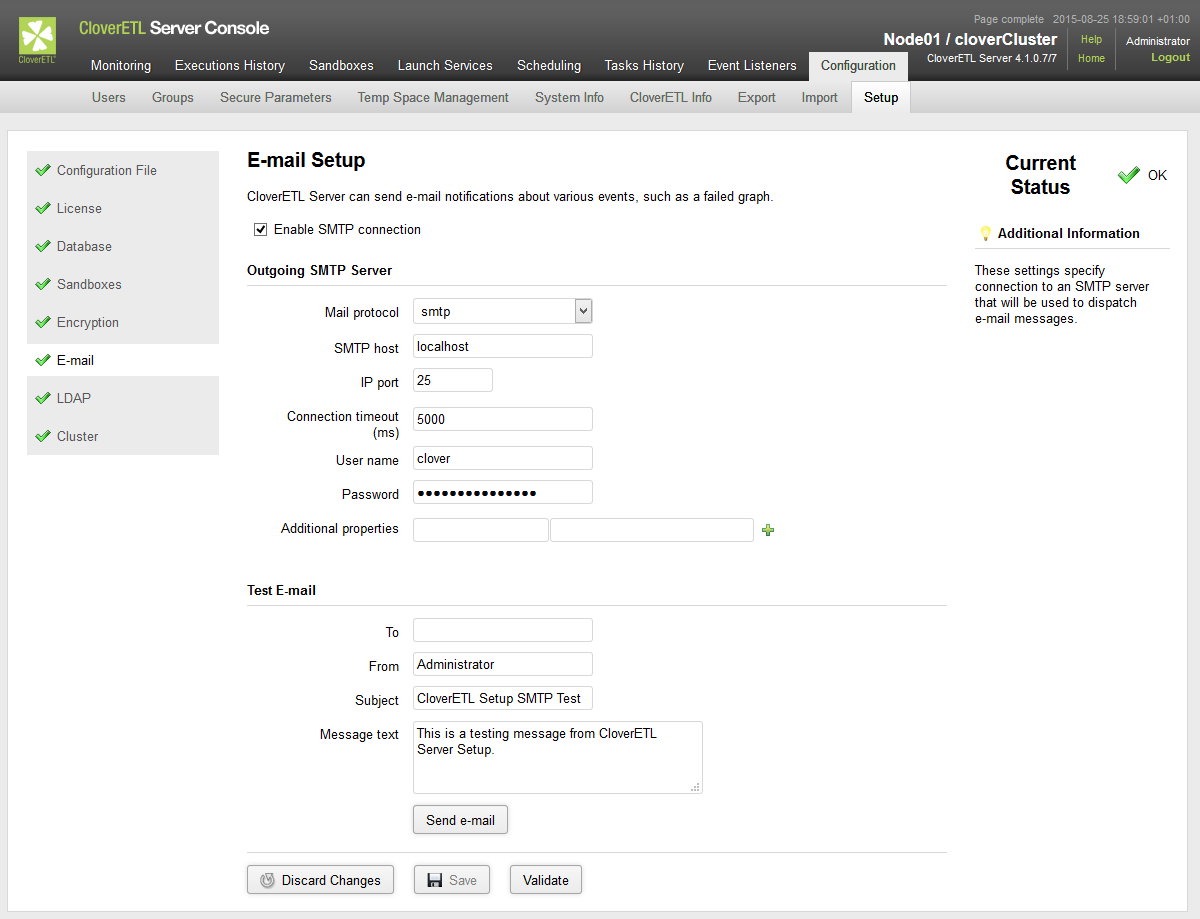Open Launch Services tab
The width and height of the screenshot is (1200, 919).
[x=445, y=66]
